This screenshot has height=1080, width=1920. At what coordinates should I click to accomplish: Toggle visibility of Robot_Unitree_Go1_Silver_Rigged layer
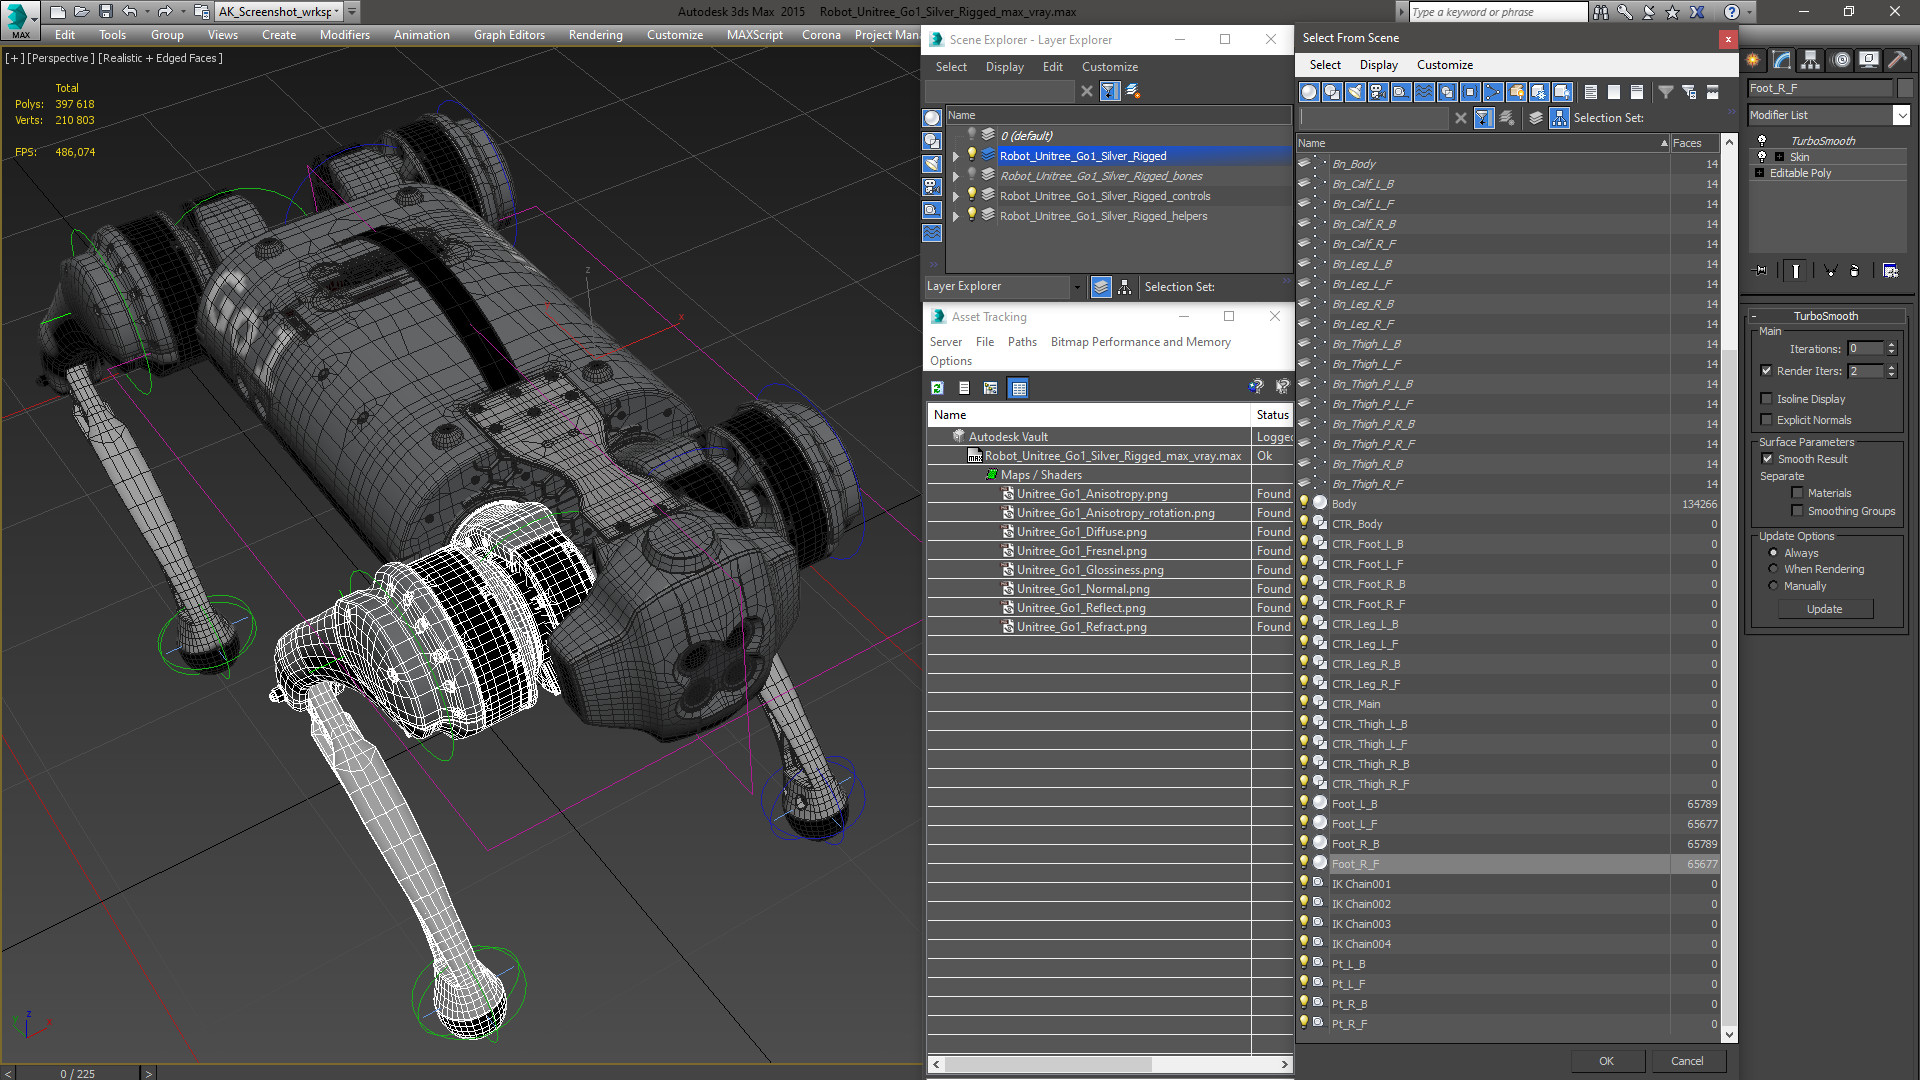click(971, 154)
